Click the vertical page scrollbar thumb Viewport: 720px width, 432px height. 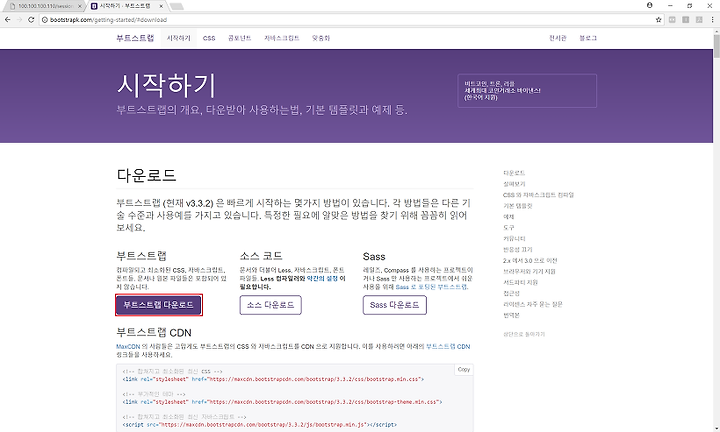[x=716, y=46]
